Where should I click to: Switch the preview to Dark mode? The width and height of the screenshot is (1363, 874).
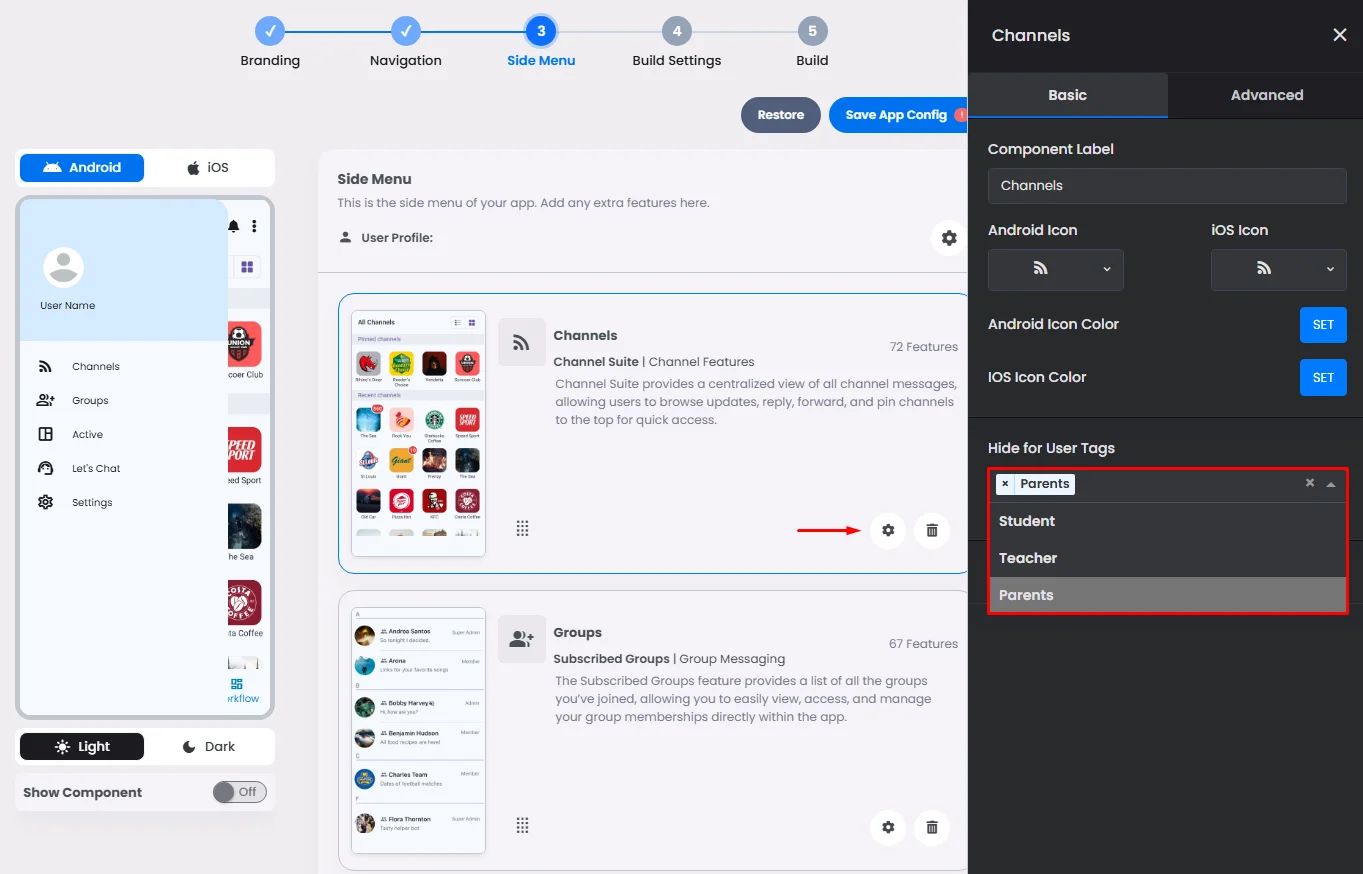(208, 747)
